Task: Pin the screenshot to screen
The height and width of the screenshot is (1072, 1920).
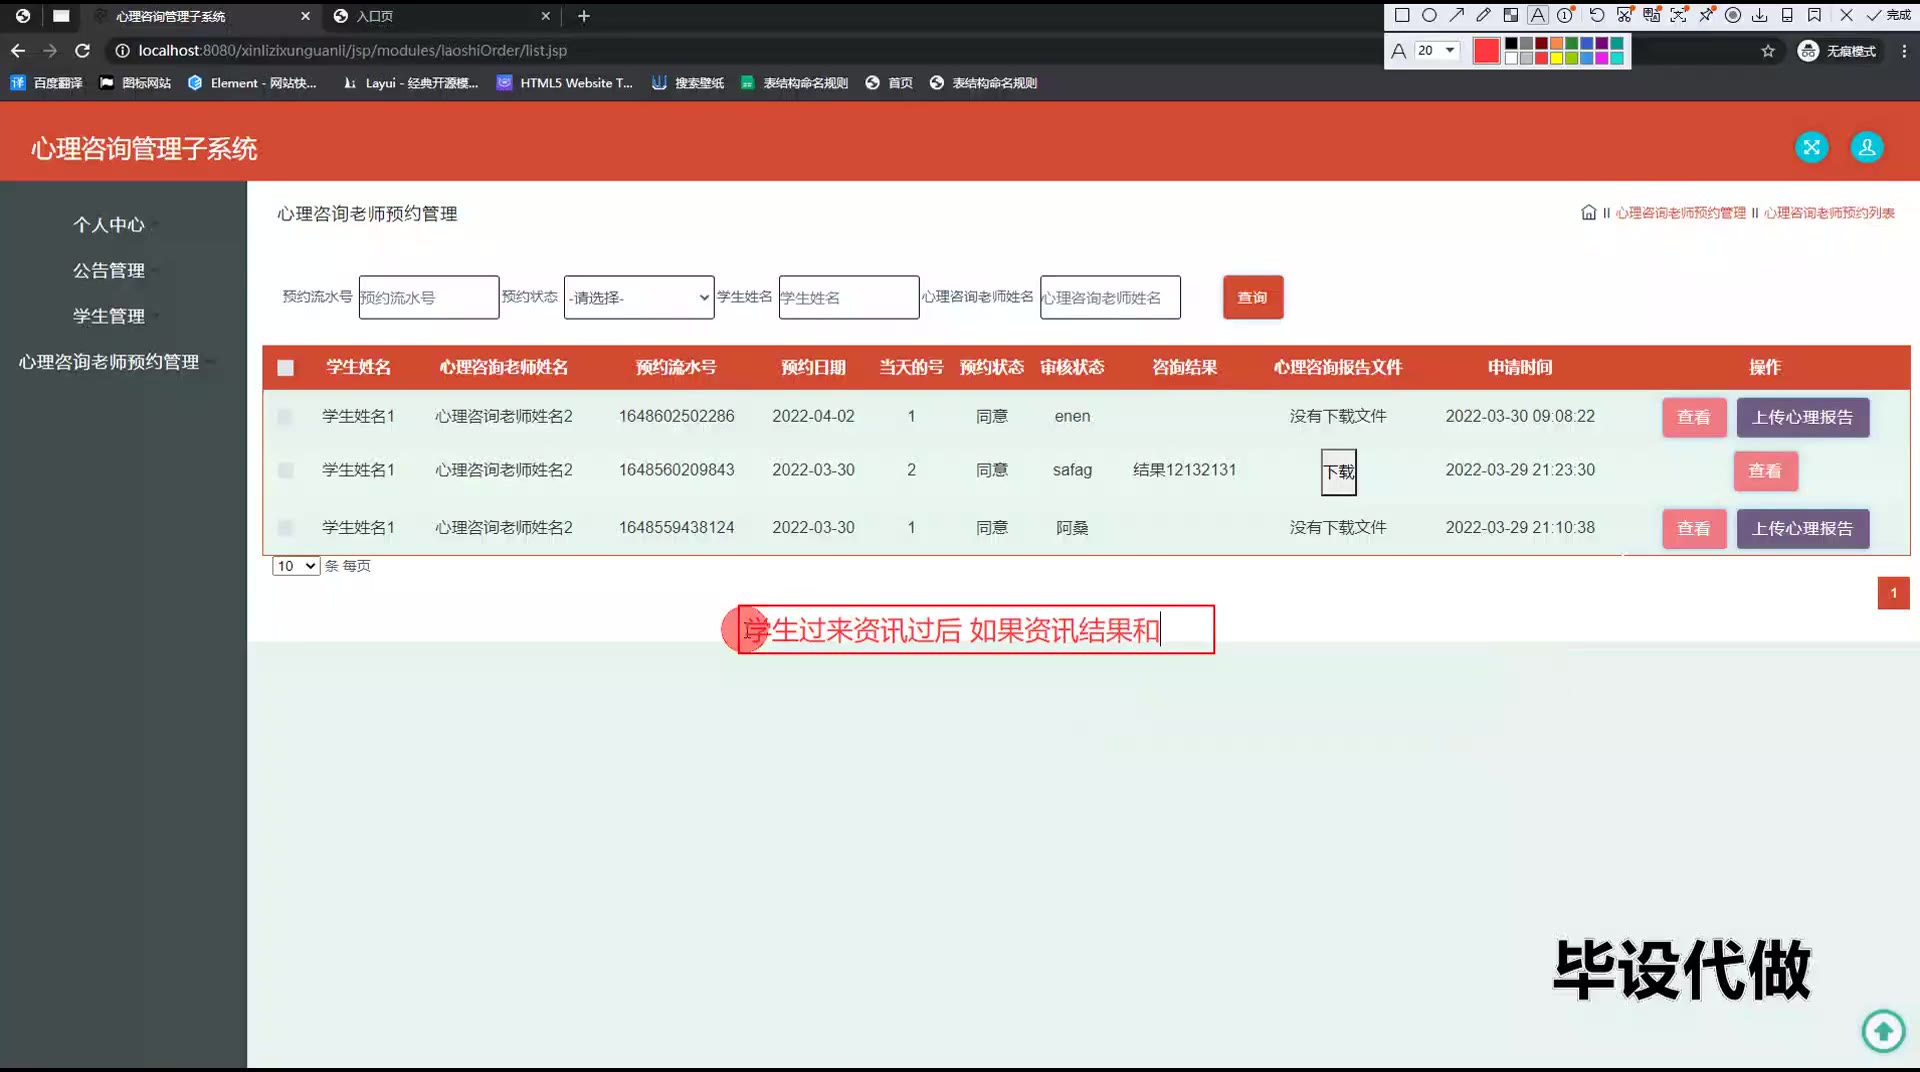Action: pos(1706,15)
